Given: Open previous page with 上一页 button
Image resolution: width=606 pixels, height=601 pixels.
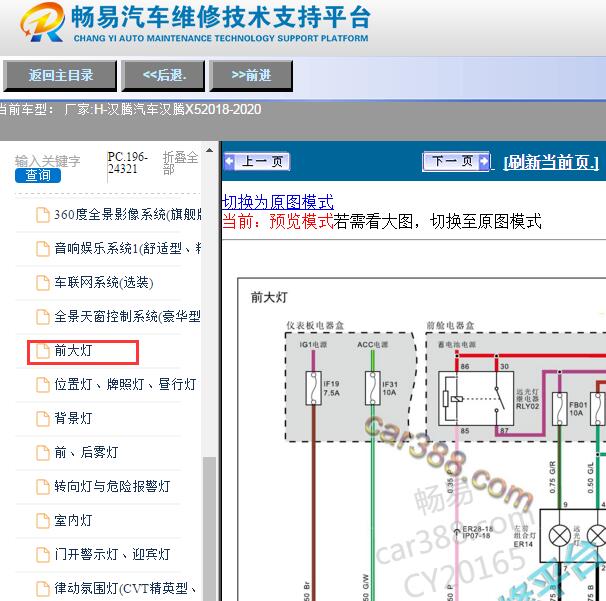Looking at the screenshot, I should pos(257,161).
